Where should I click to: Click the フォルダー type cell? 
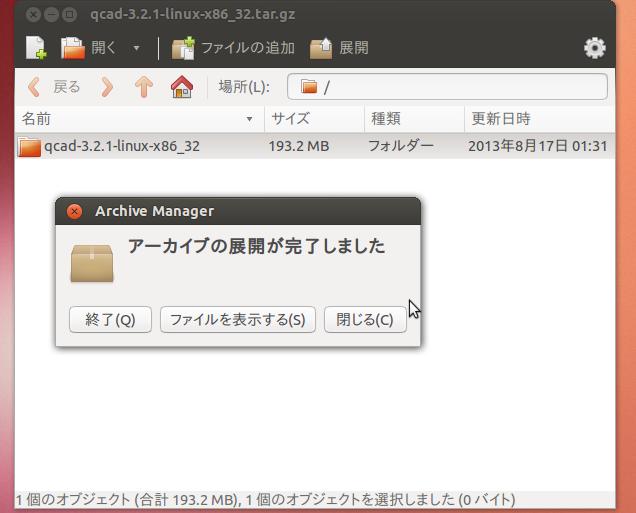[x=401, y=146]
